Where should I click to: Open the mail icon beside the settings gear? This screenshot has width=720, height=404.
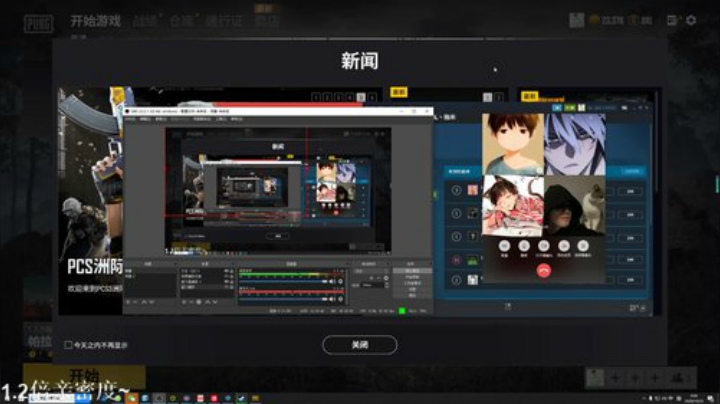(x=673, y=20)
